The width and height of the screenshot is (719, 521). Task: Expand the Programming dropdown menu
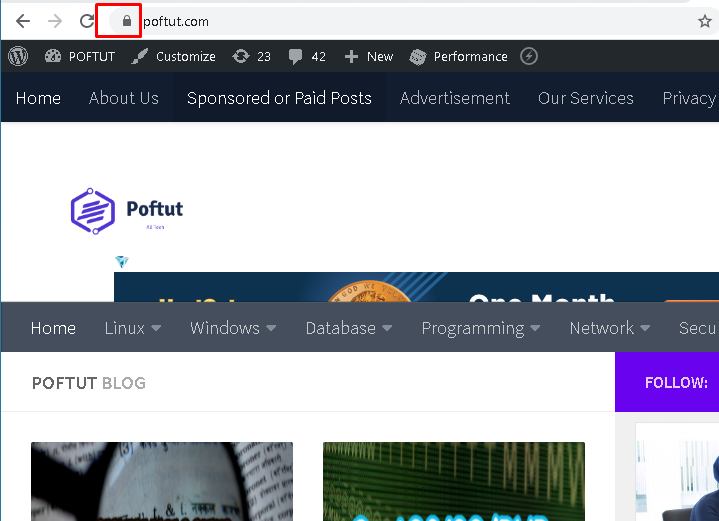tap(481, 328)
